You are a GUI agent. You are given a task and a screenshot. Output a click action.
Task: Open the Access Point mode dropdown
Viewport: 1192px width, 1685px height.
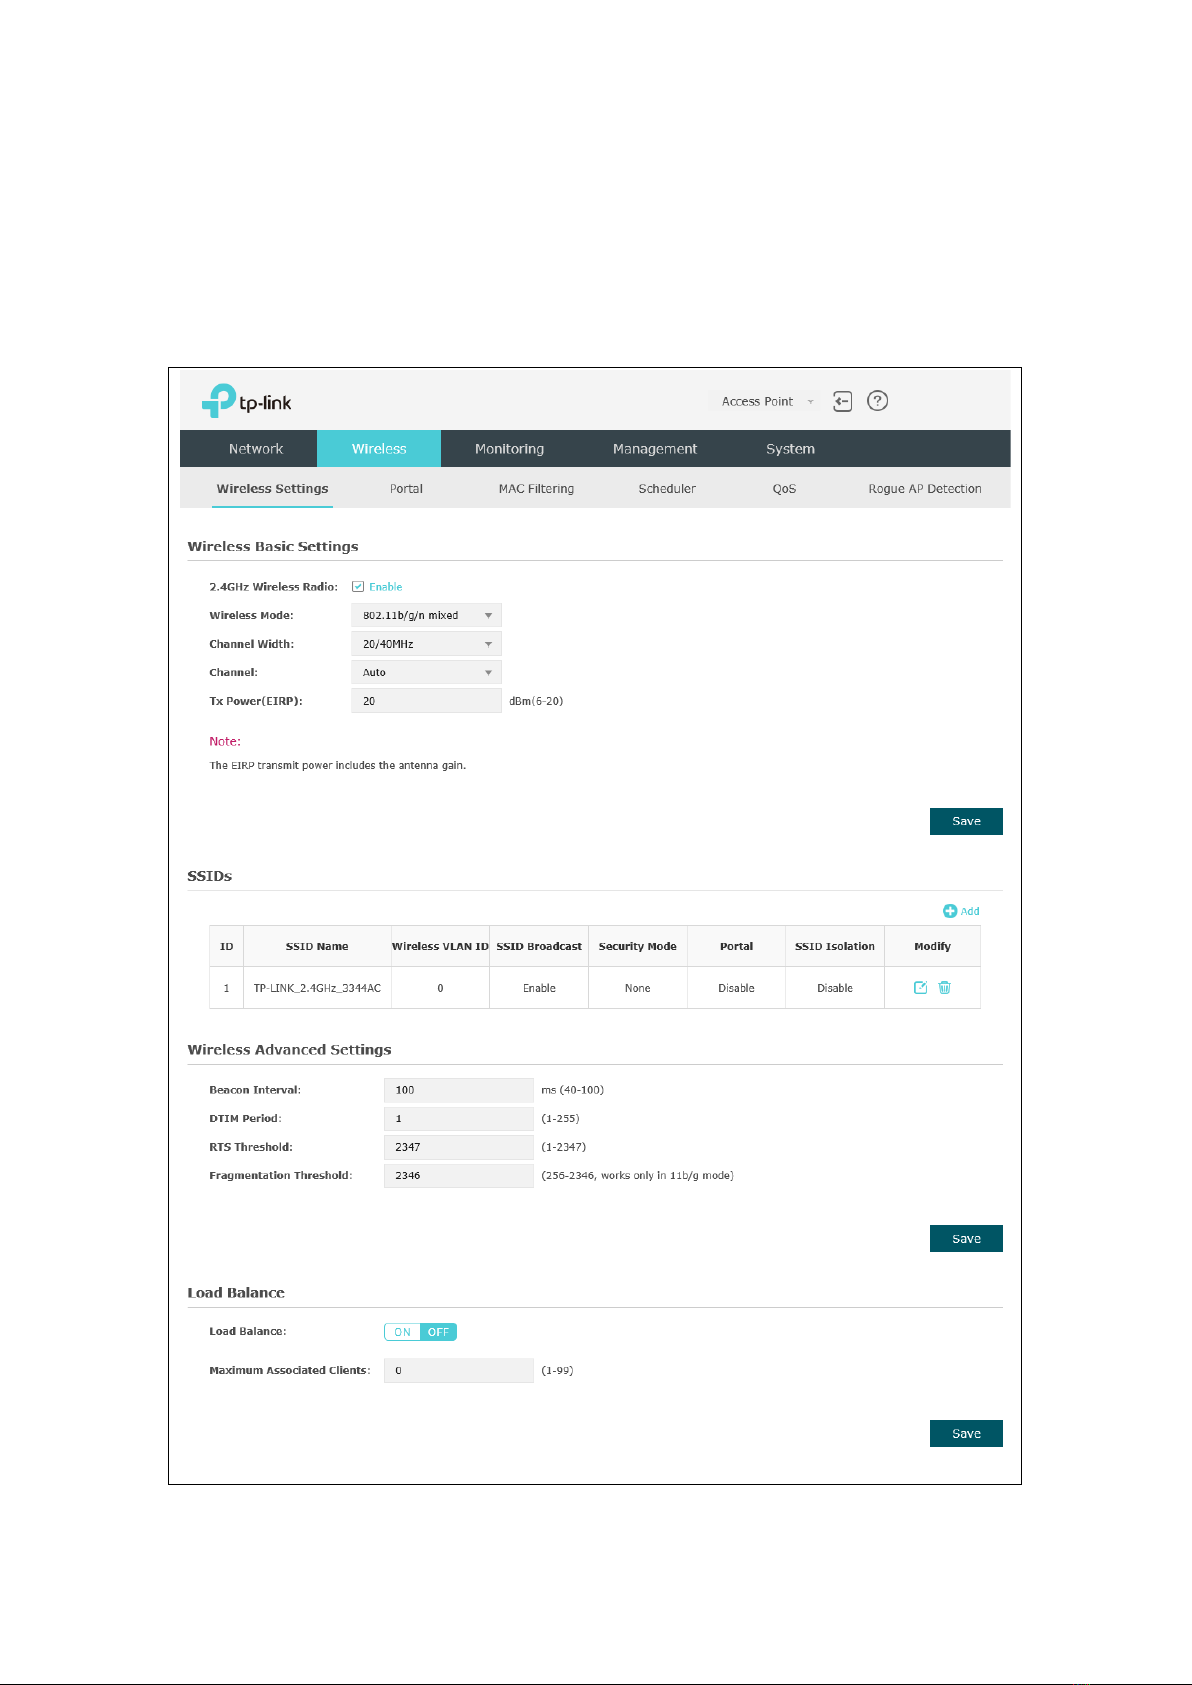[x=767, y=401]
